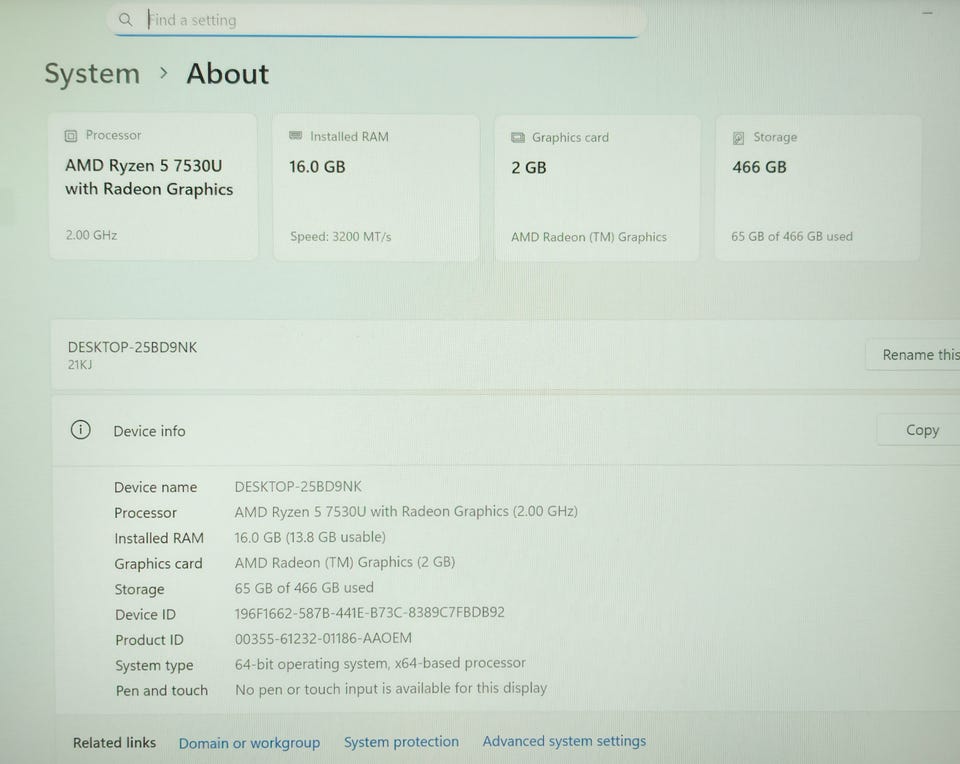The width and height of the screenshot is (960, 764).
Task: Collapse the Device info section header
Action: pos(506,430)
